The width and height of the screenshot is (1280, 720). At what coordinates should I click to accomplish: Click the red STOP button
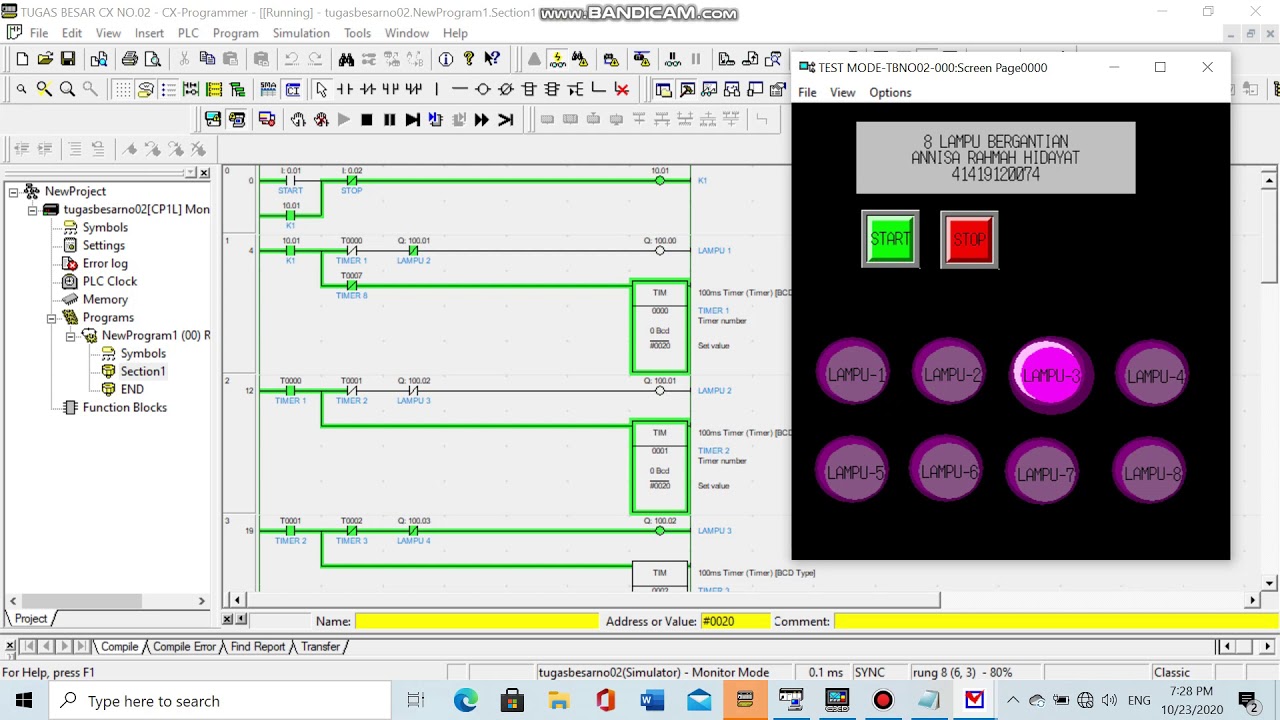pyautogui.click(x=969, y=239)
